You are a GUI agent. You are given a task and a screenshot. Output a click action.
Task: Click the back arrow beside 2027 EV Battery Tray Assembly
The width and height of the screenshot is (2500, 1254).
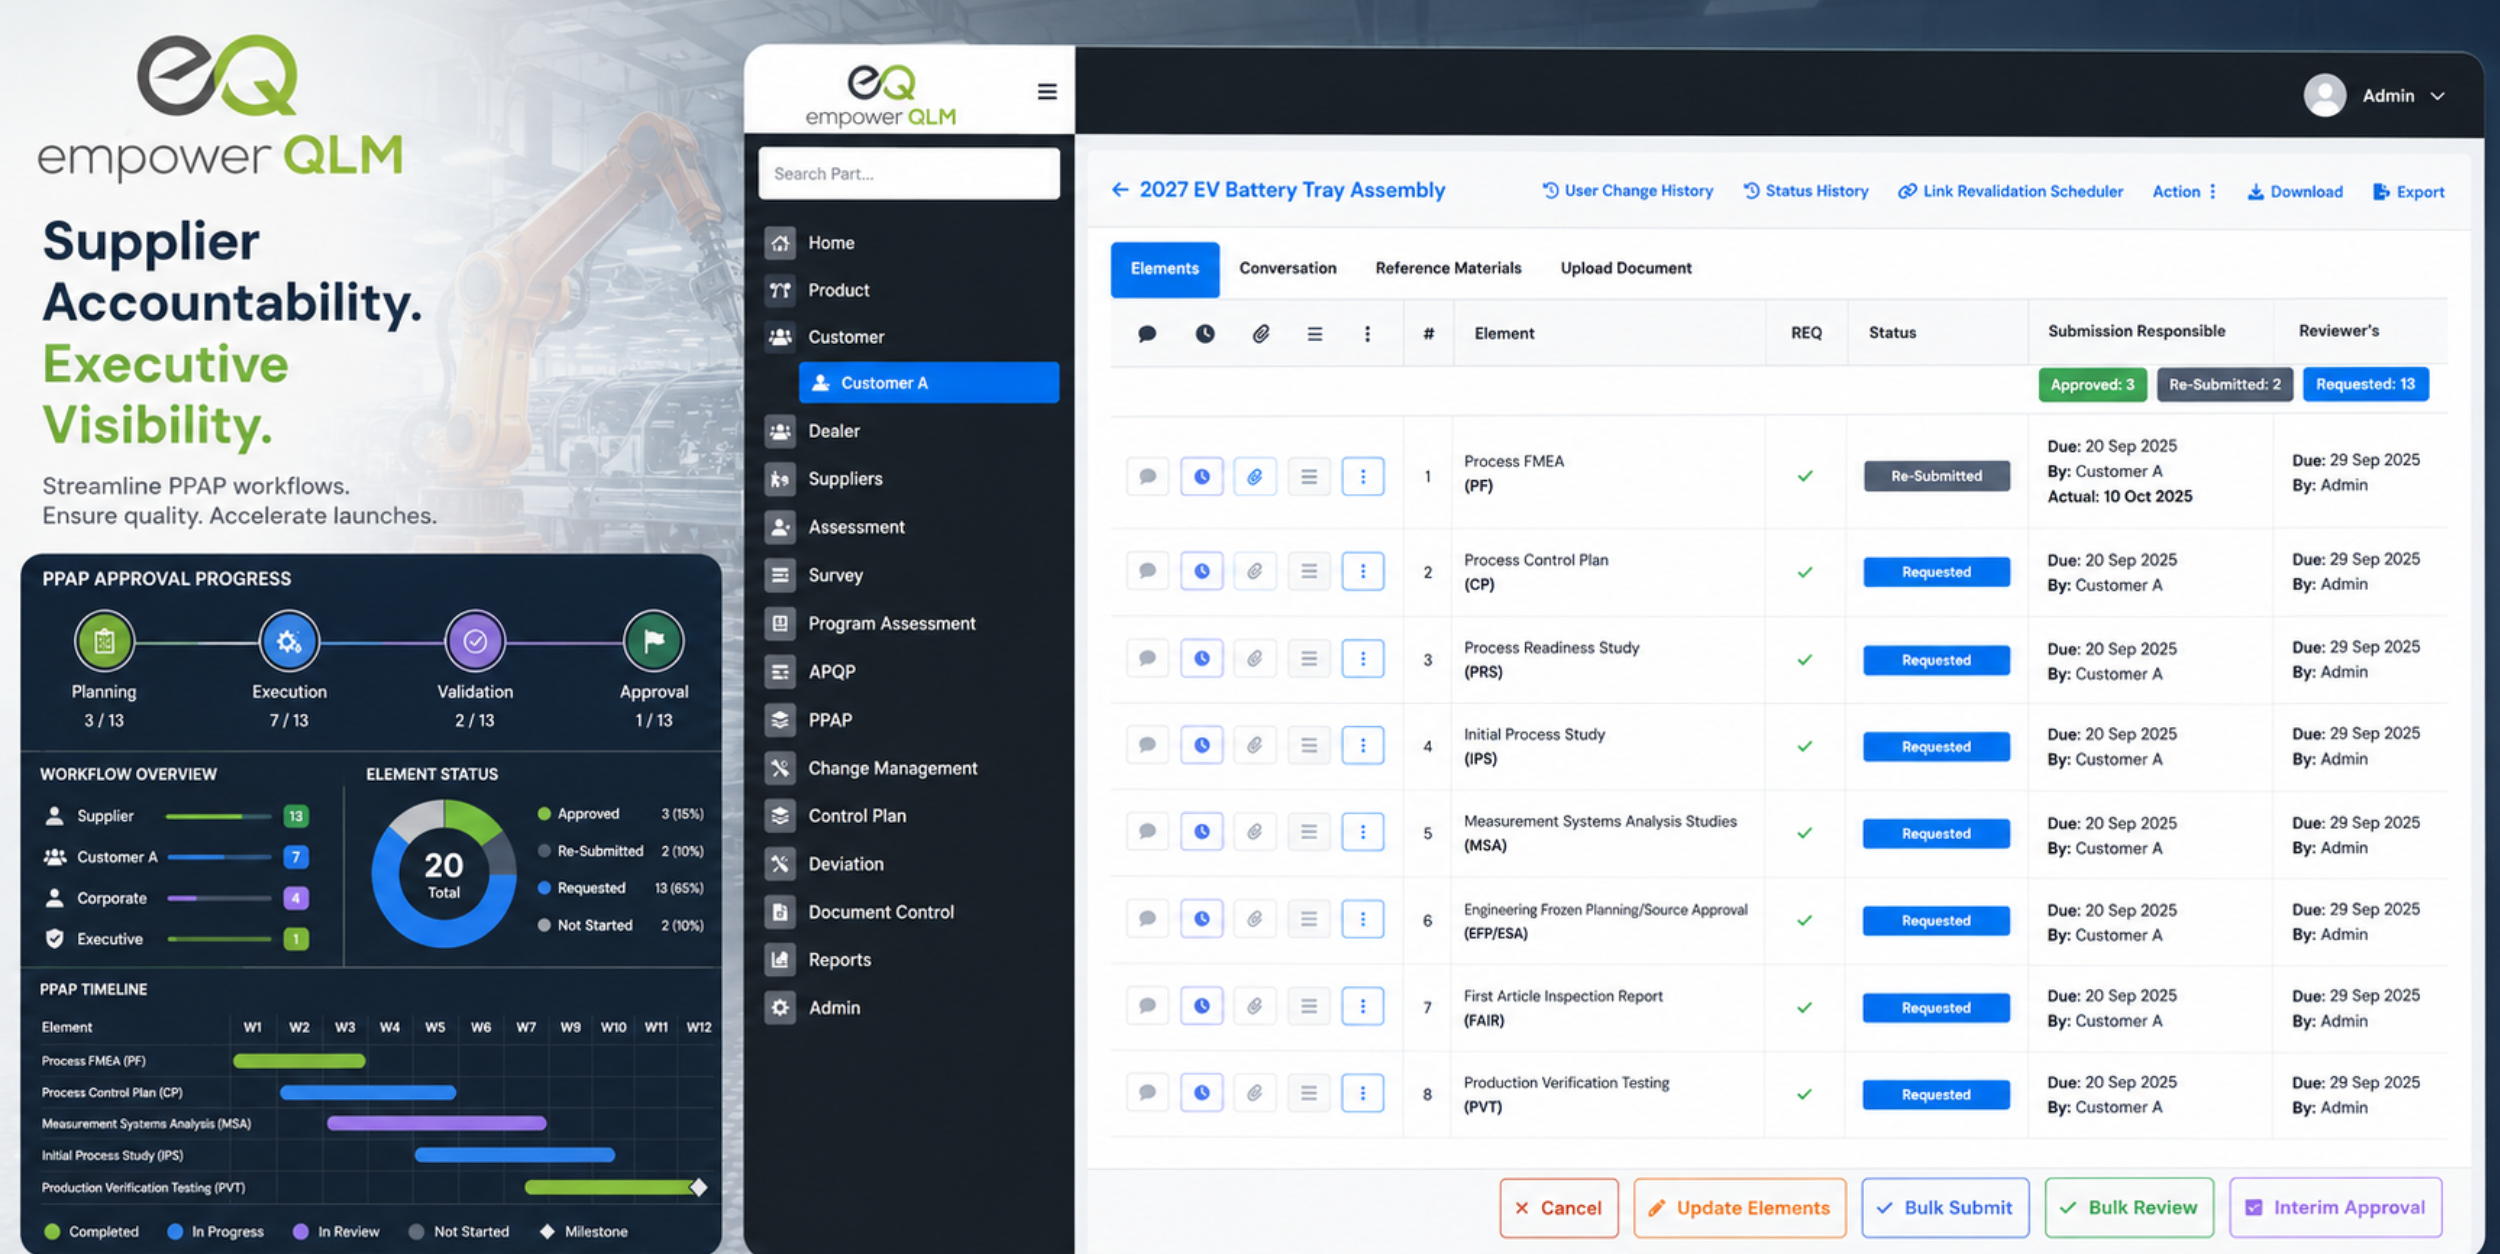tap(1120, 190)
